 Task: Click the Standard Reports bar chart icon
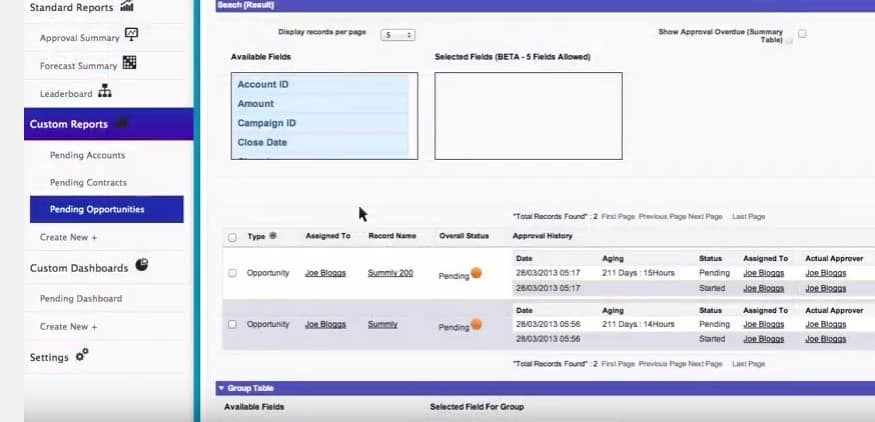127,7
